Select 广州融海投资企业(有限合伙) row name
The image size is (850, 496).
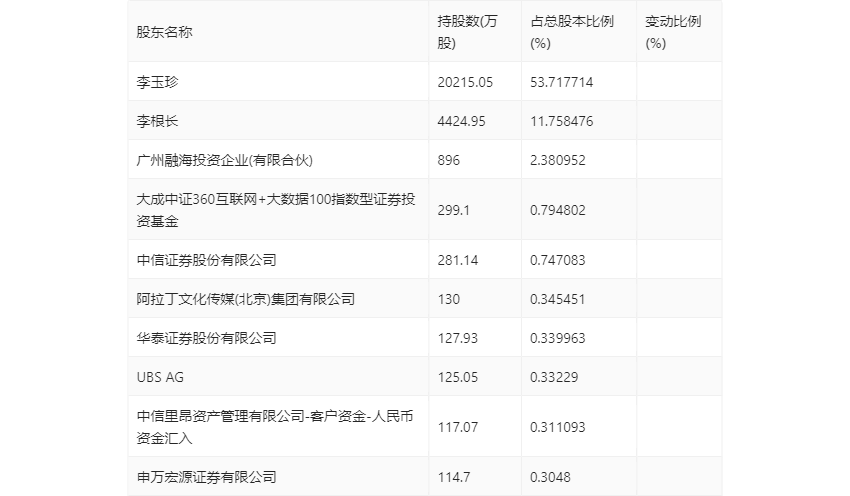224,160
